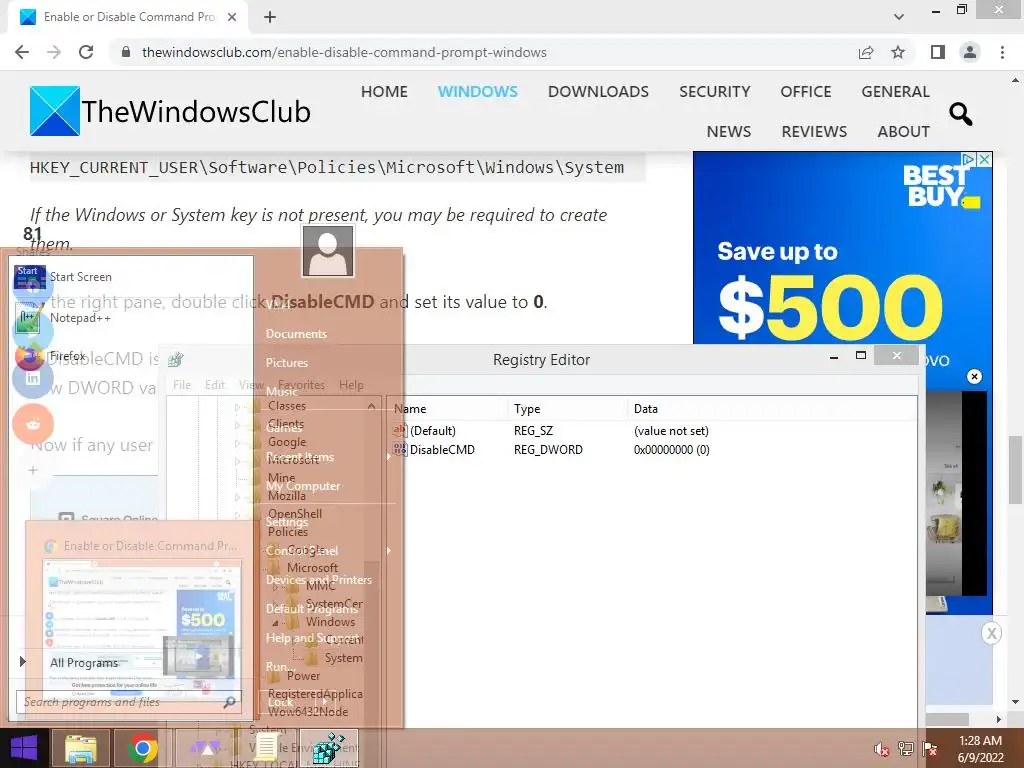
Task: Open the OFFICE nav item
Action: [806, 91]
